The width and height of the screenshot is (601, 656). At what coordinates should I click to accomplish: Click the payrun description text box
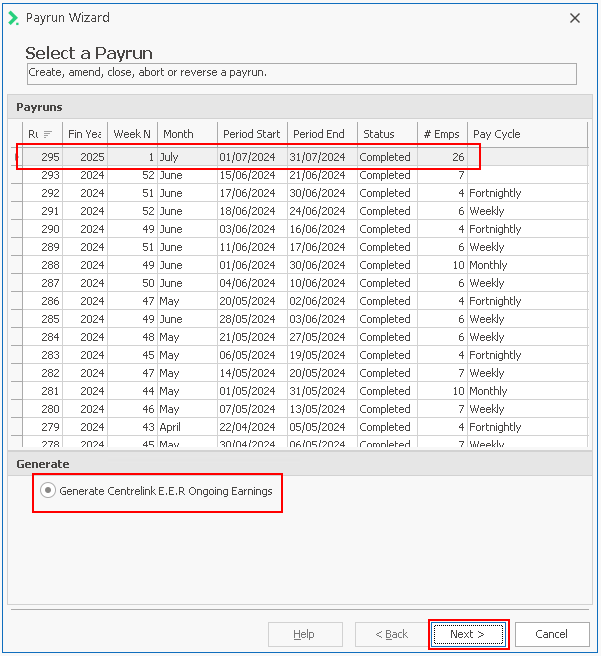tap(301, 73)
